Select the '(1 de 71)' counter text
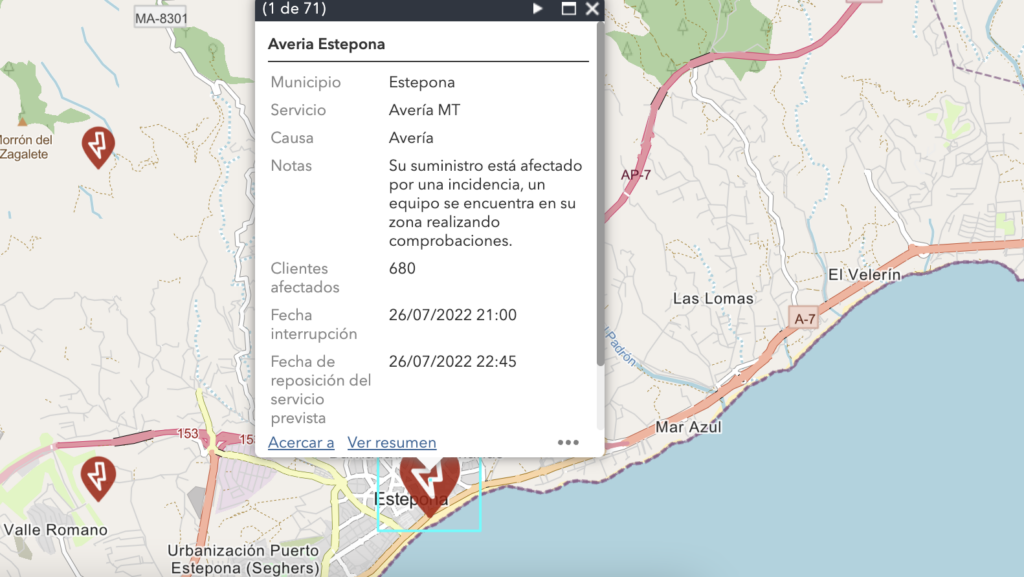Viewport: 1024px width, 577px height. 294,8
